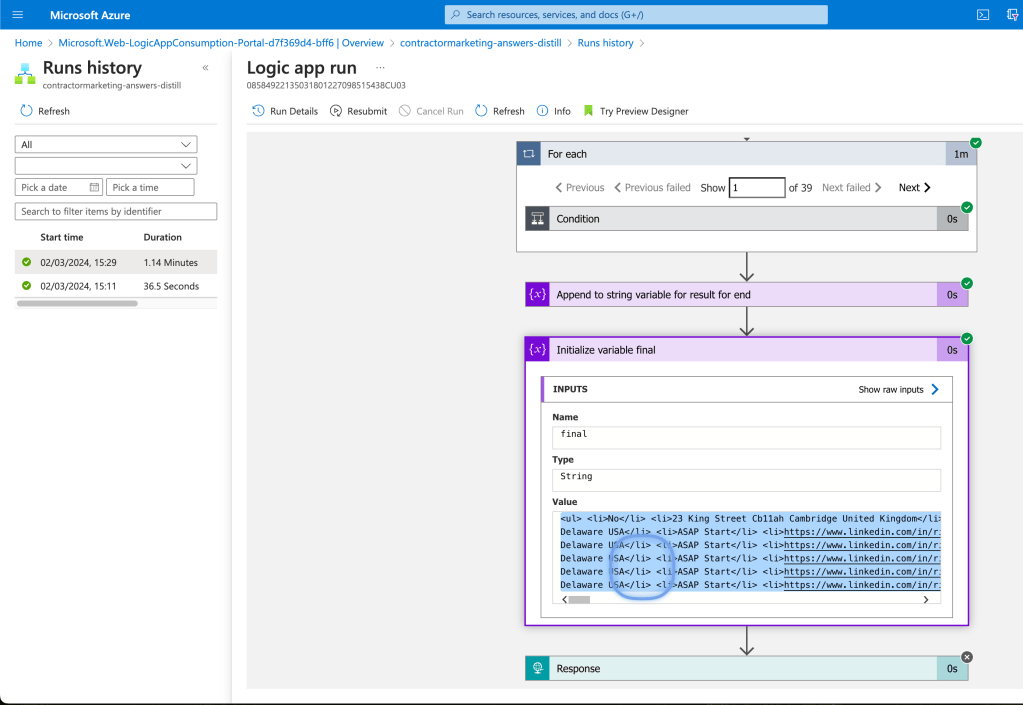Open Run Details

(285, 111)
